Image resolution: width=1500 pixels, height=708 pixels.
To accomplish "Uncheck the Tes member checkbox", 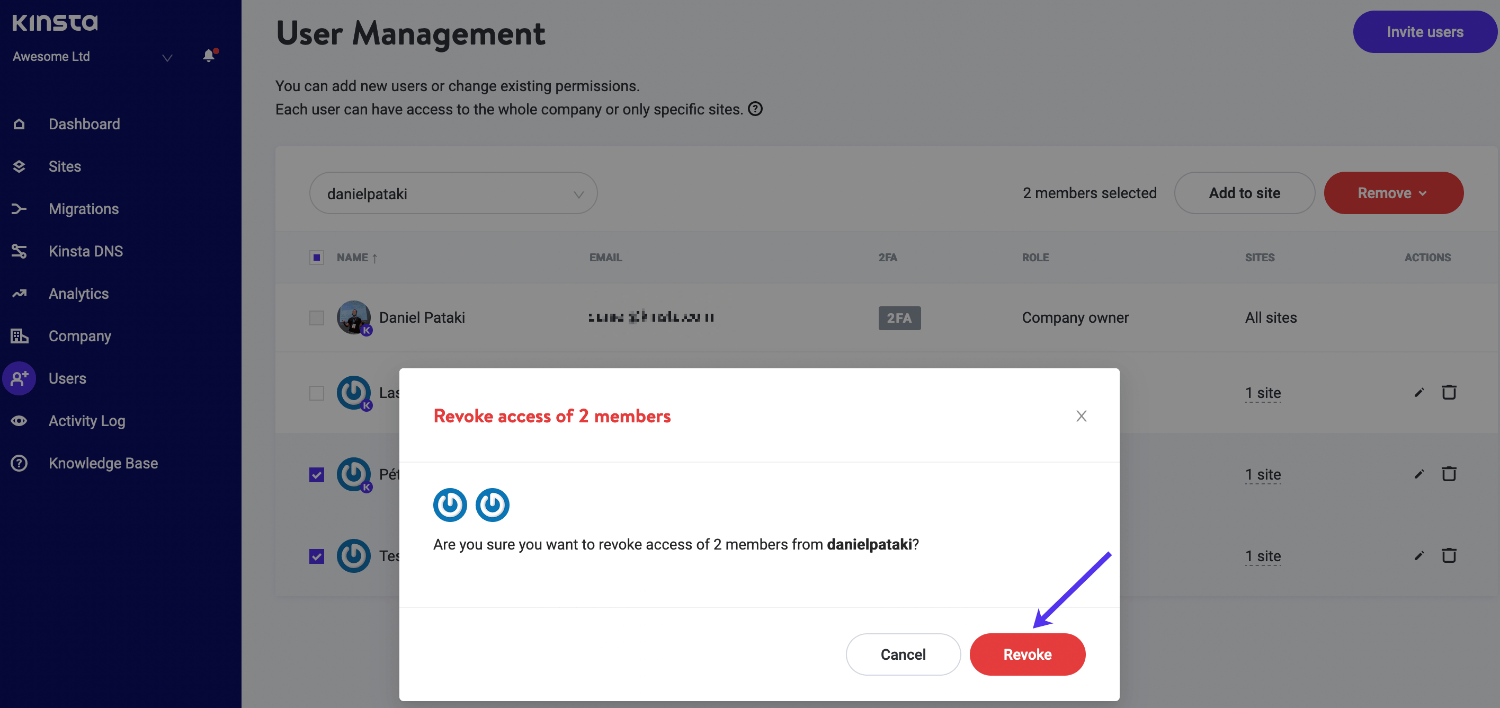I will point(317,556).
